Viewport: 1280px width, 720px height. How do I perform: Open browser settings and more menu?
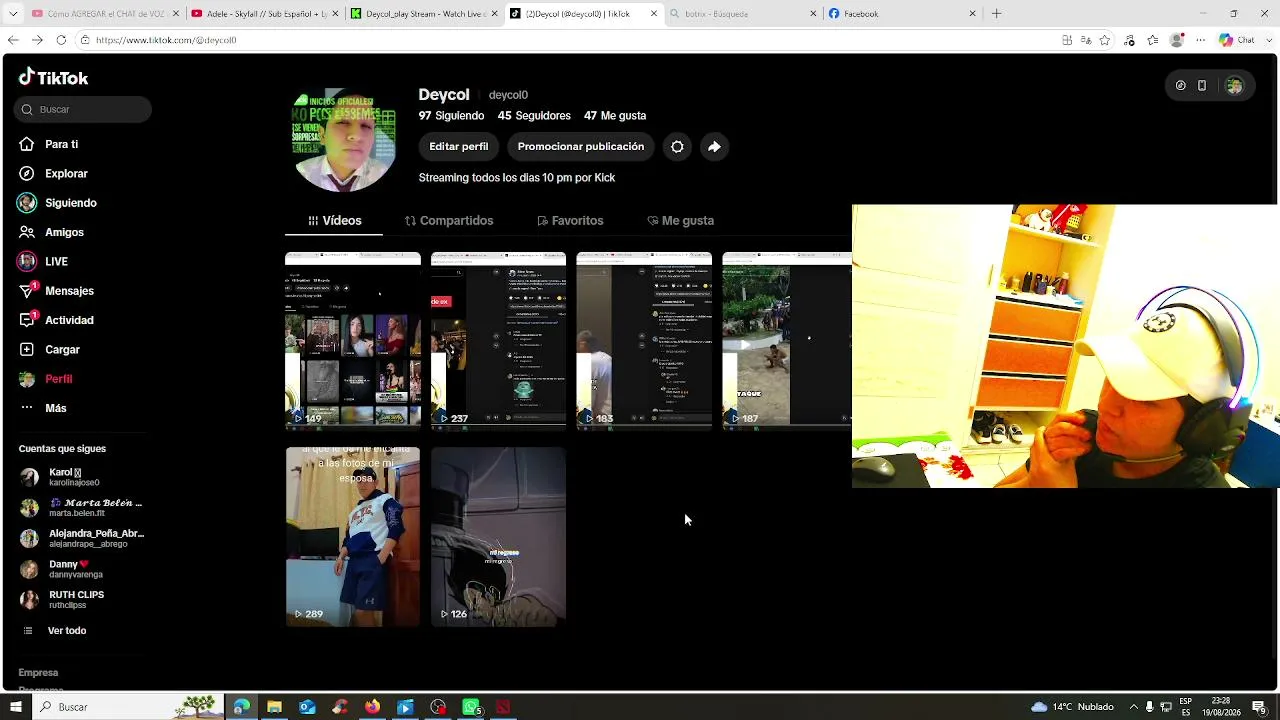click(1200, 40)
